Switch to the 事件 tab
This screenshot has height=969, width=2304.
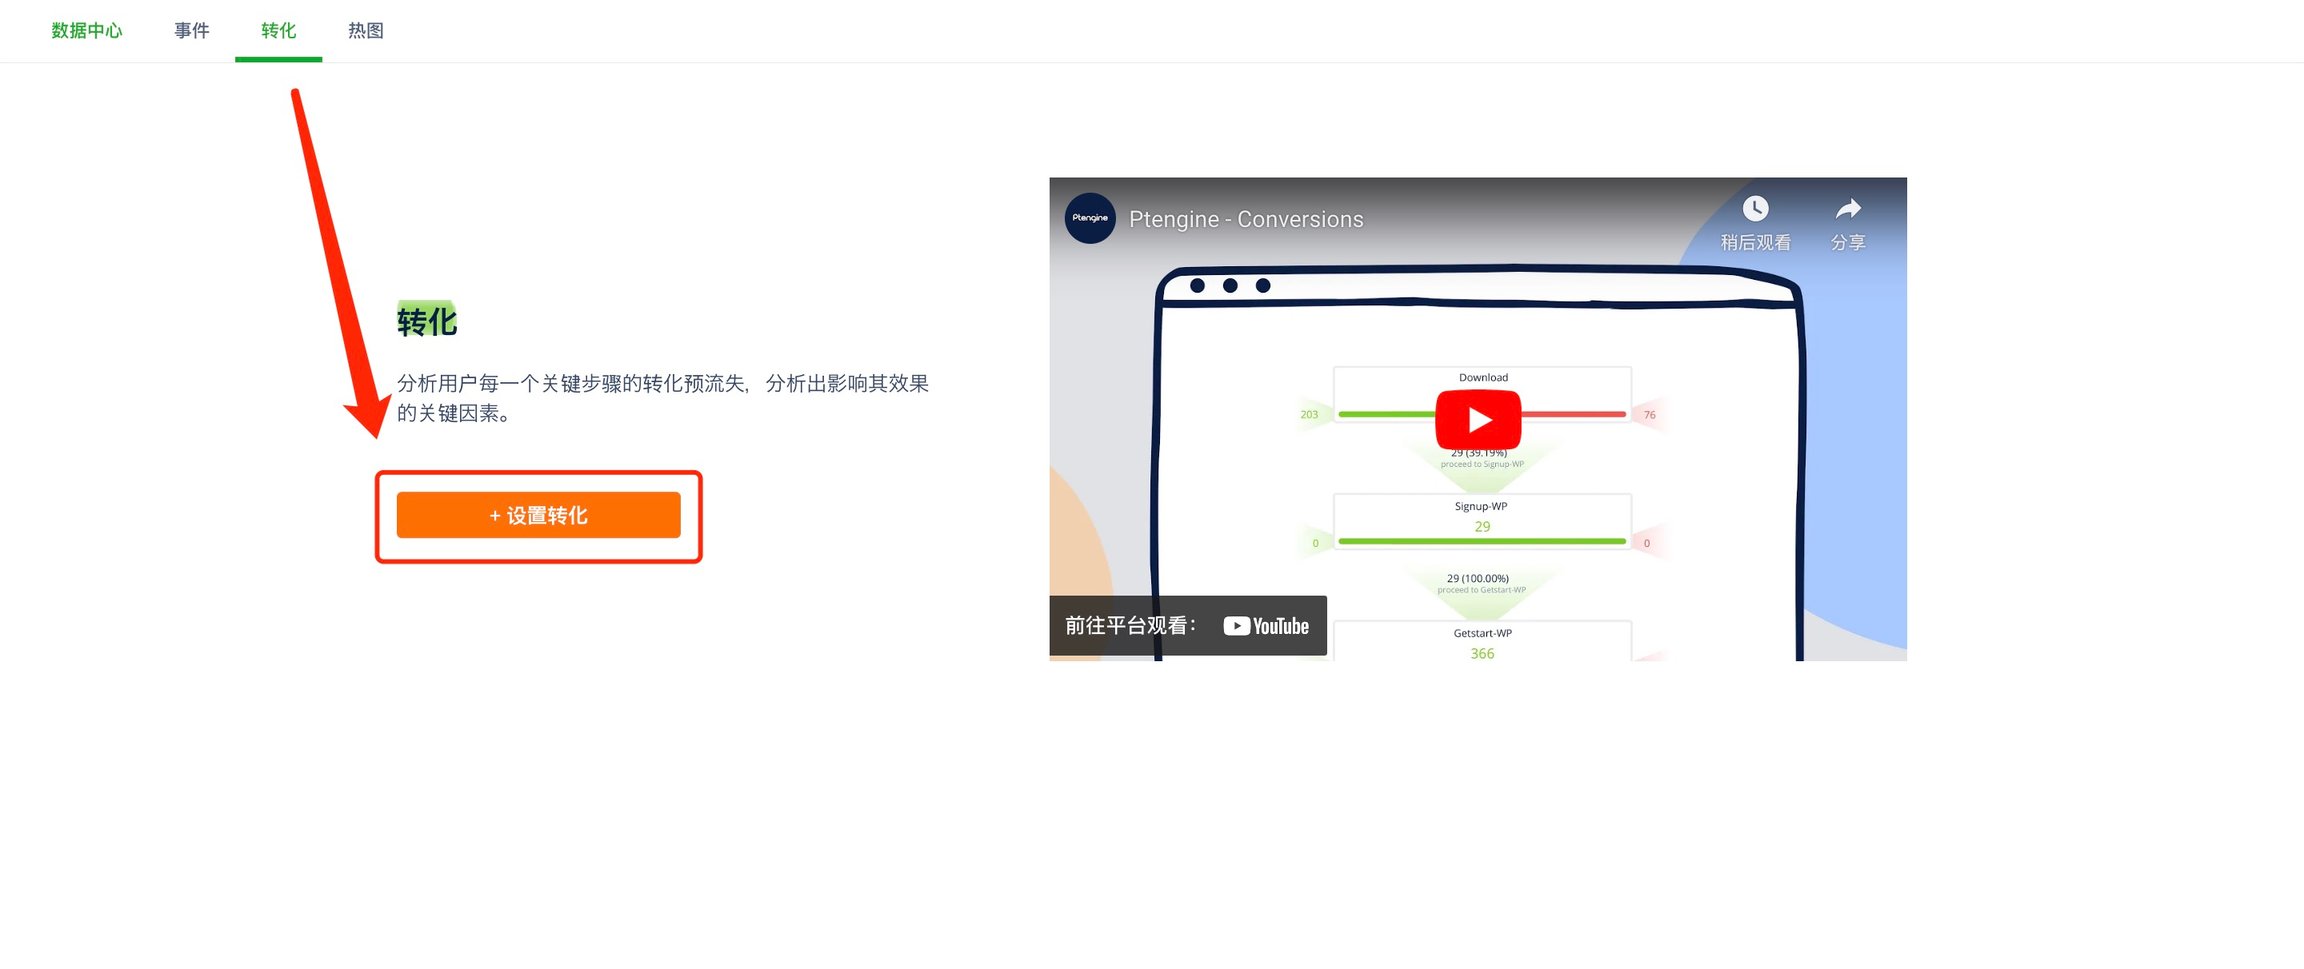tap(192, 31)
